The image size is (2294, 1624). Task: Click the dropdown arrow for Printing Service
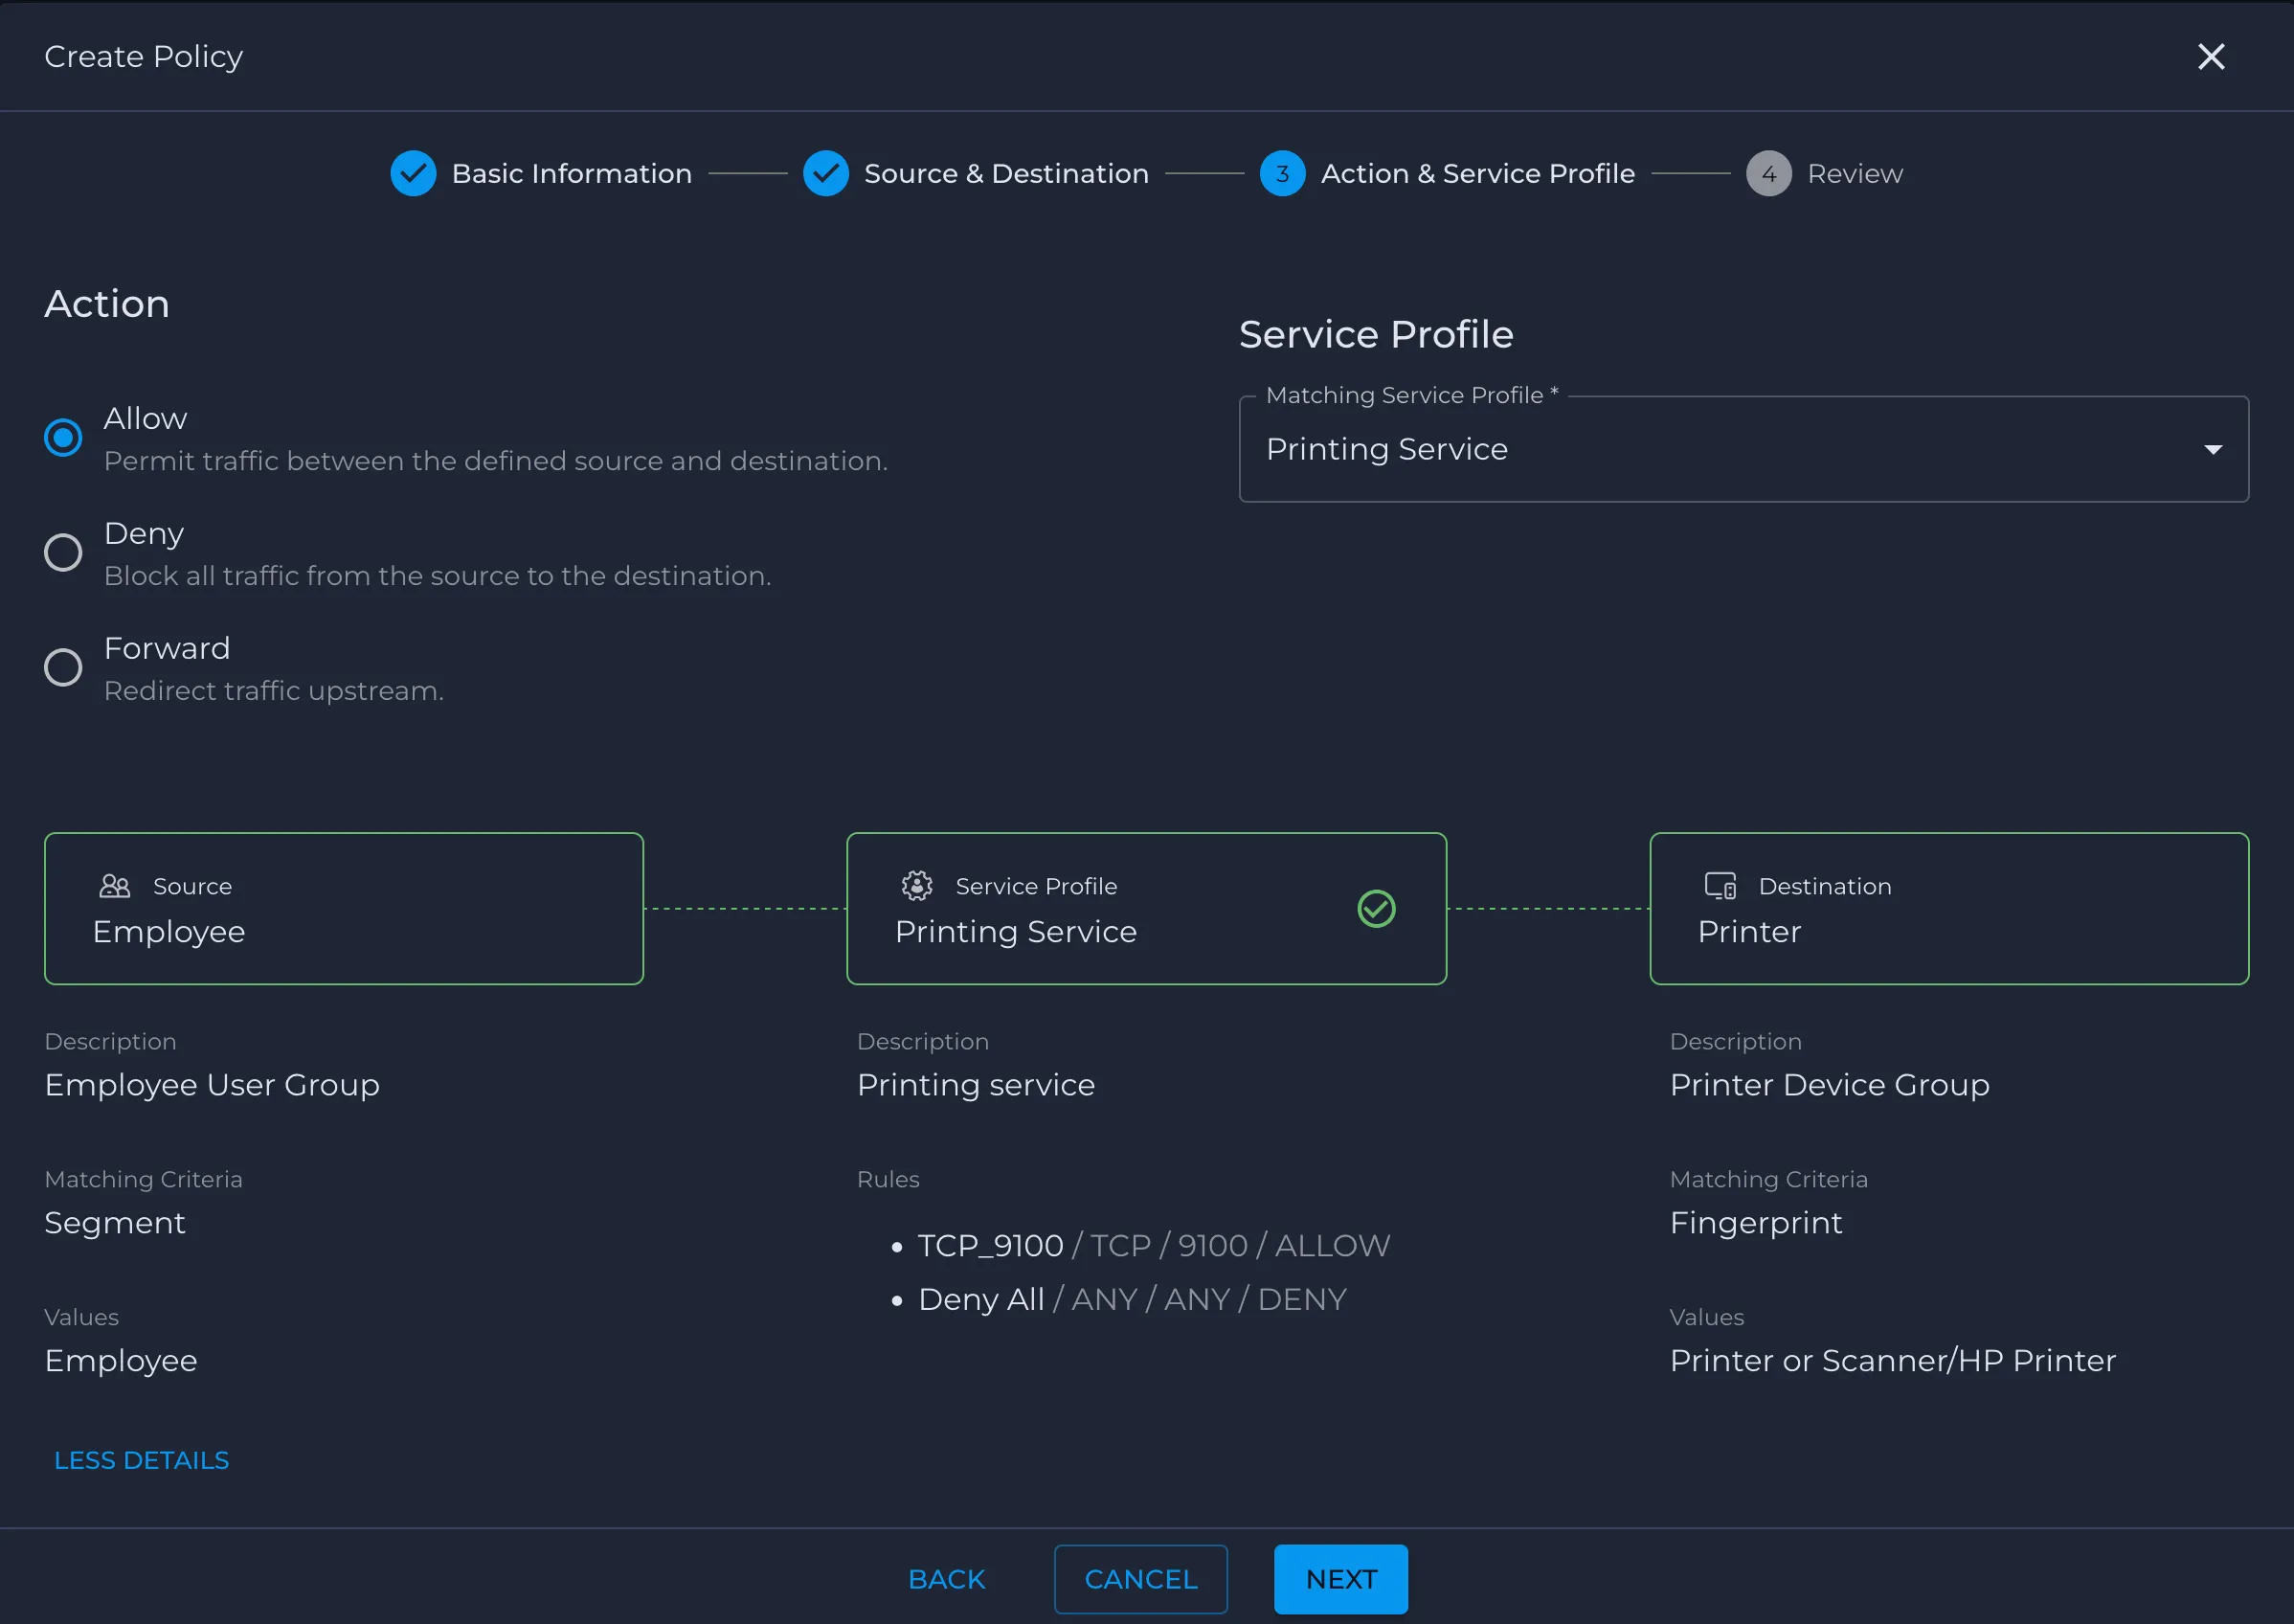[x=2213, y=450]
